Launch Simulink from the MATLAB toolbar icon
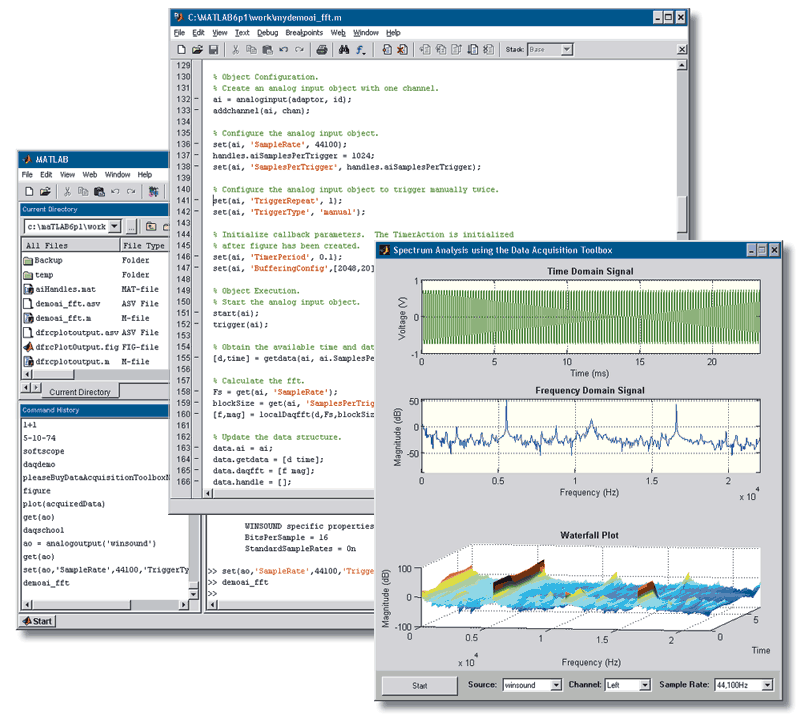The image size is (800, 723). (x=153, y=191)
